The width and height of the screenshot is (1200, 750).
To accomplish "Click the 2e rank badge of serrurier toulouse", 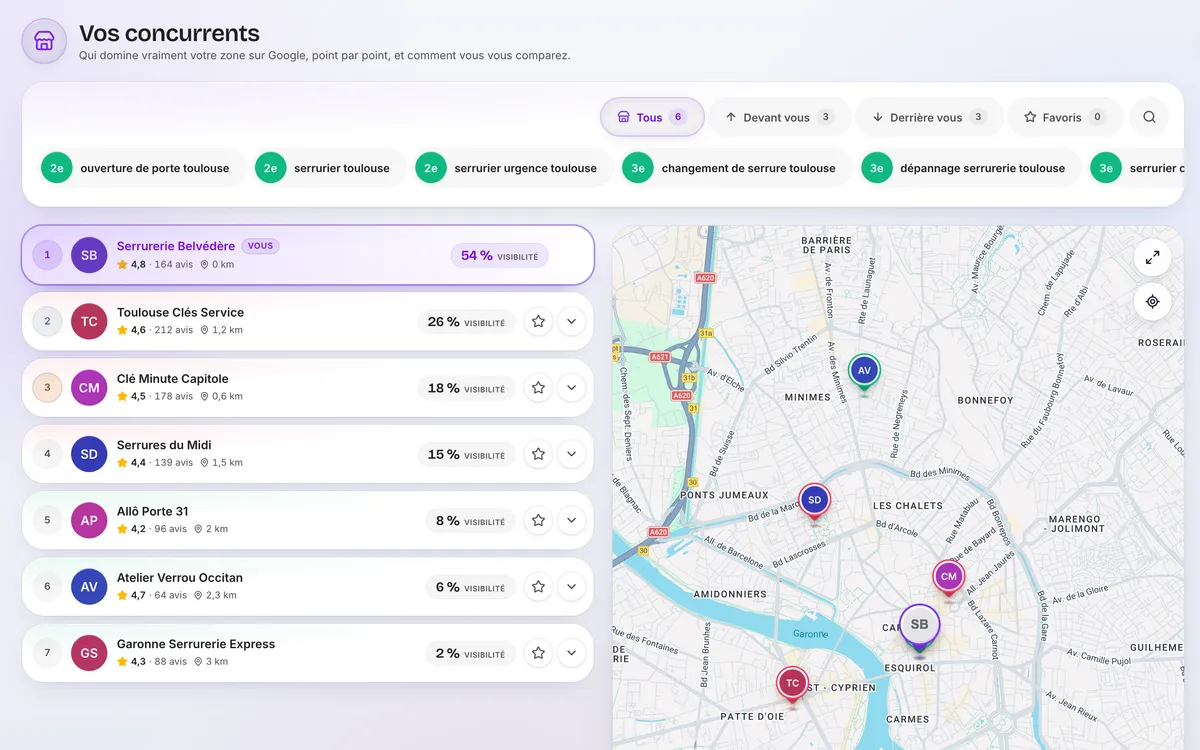I will (x=271, y=168).
